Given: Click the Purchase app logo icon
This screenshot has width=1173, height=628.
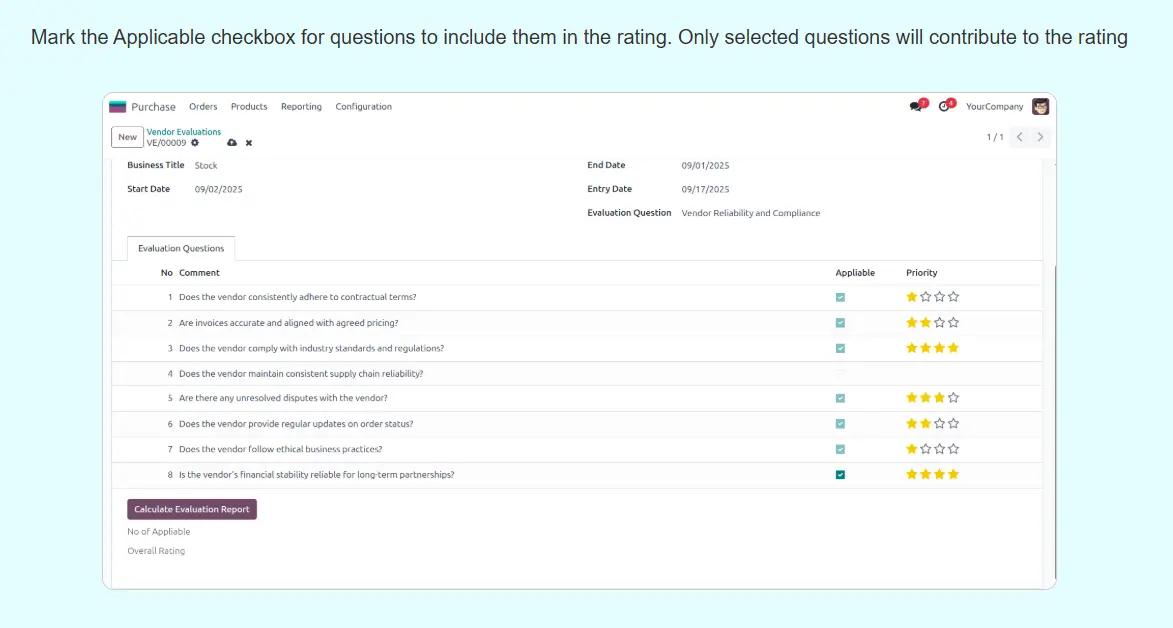Looking at the screenshot, I should click(x=118, y=107).
